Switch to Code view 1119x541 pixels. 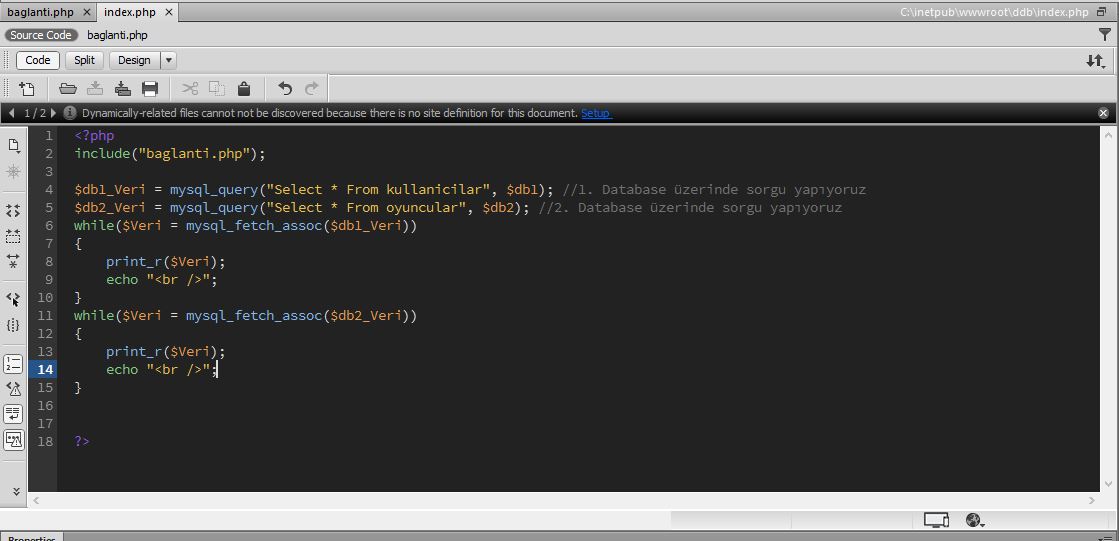(x=38, y=60)
